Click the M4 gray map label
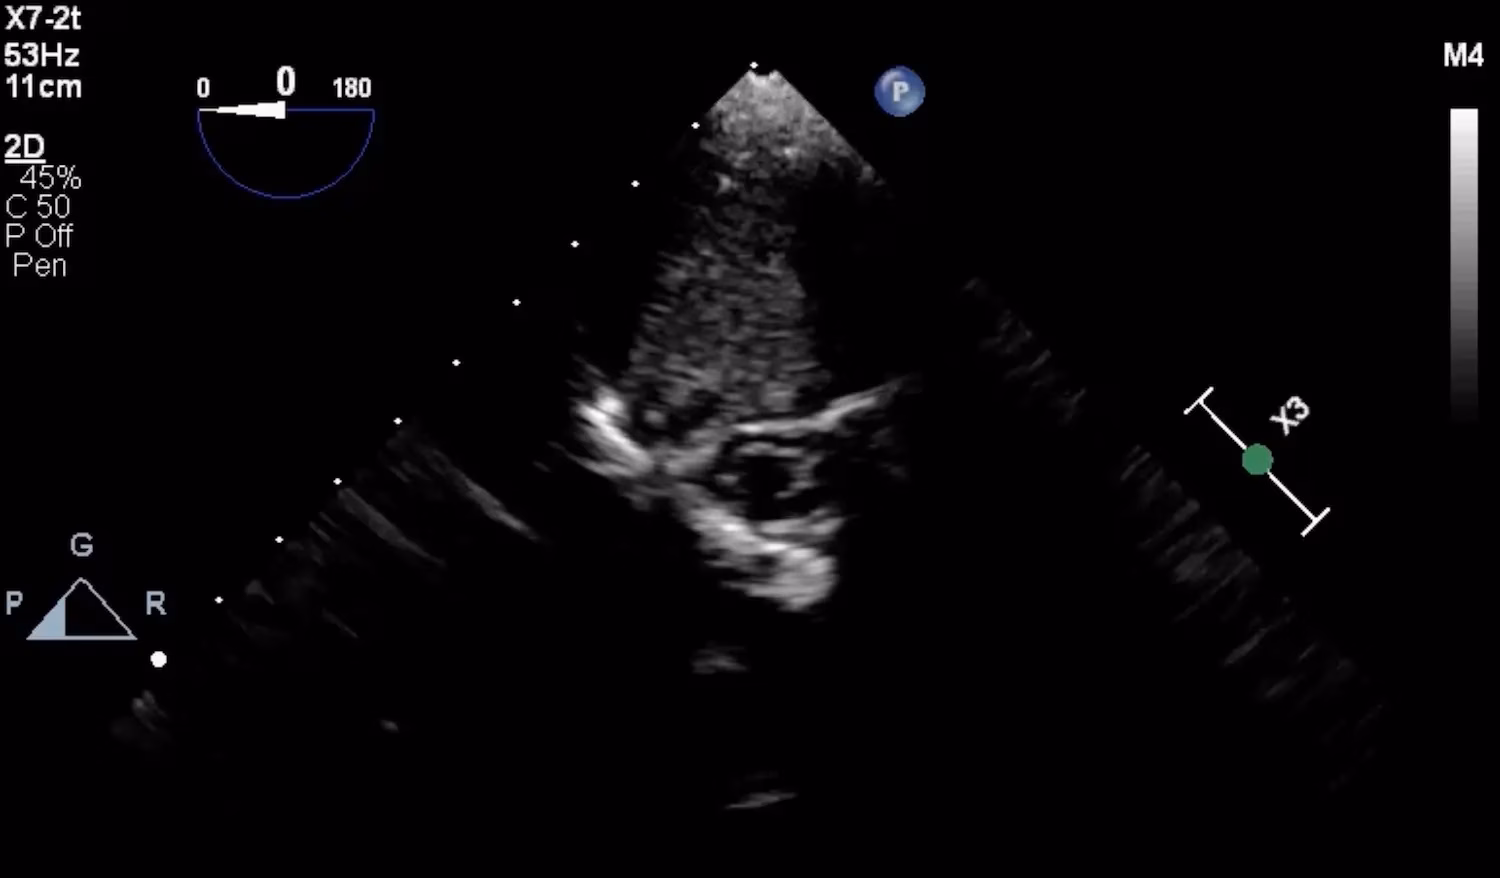1500x878 pixels. pos(1463,55)
